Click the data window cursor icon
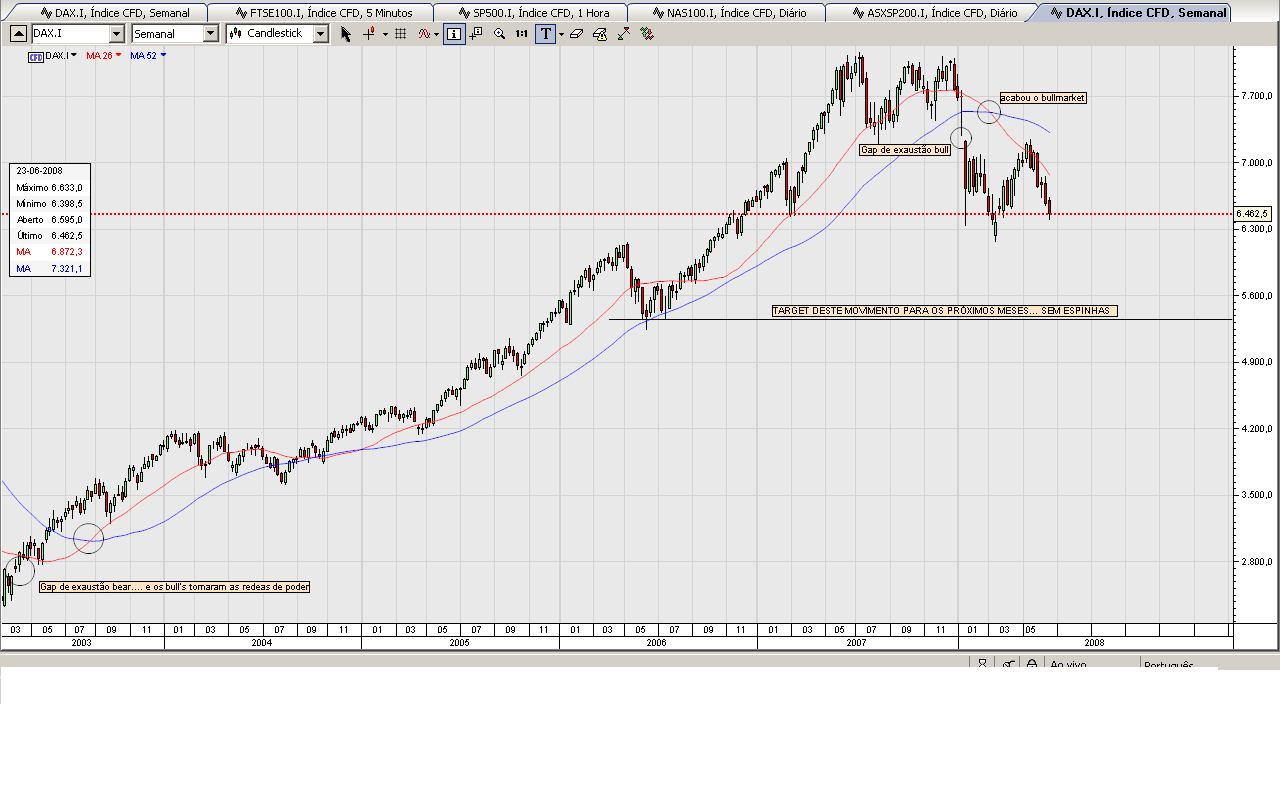 coord(475,33)
